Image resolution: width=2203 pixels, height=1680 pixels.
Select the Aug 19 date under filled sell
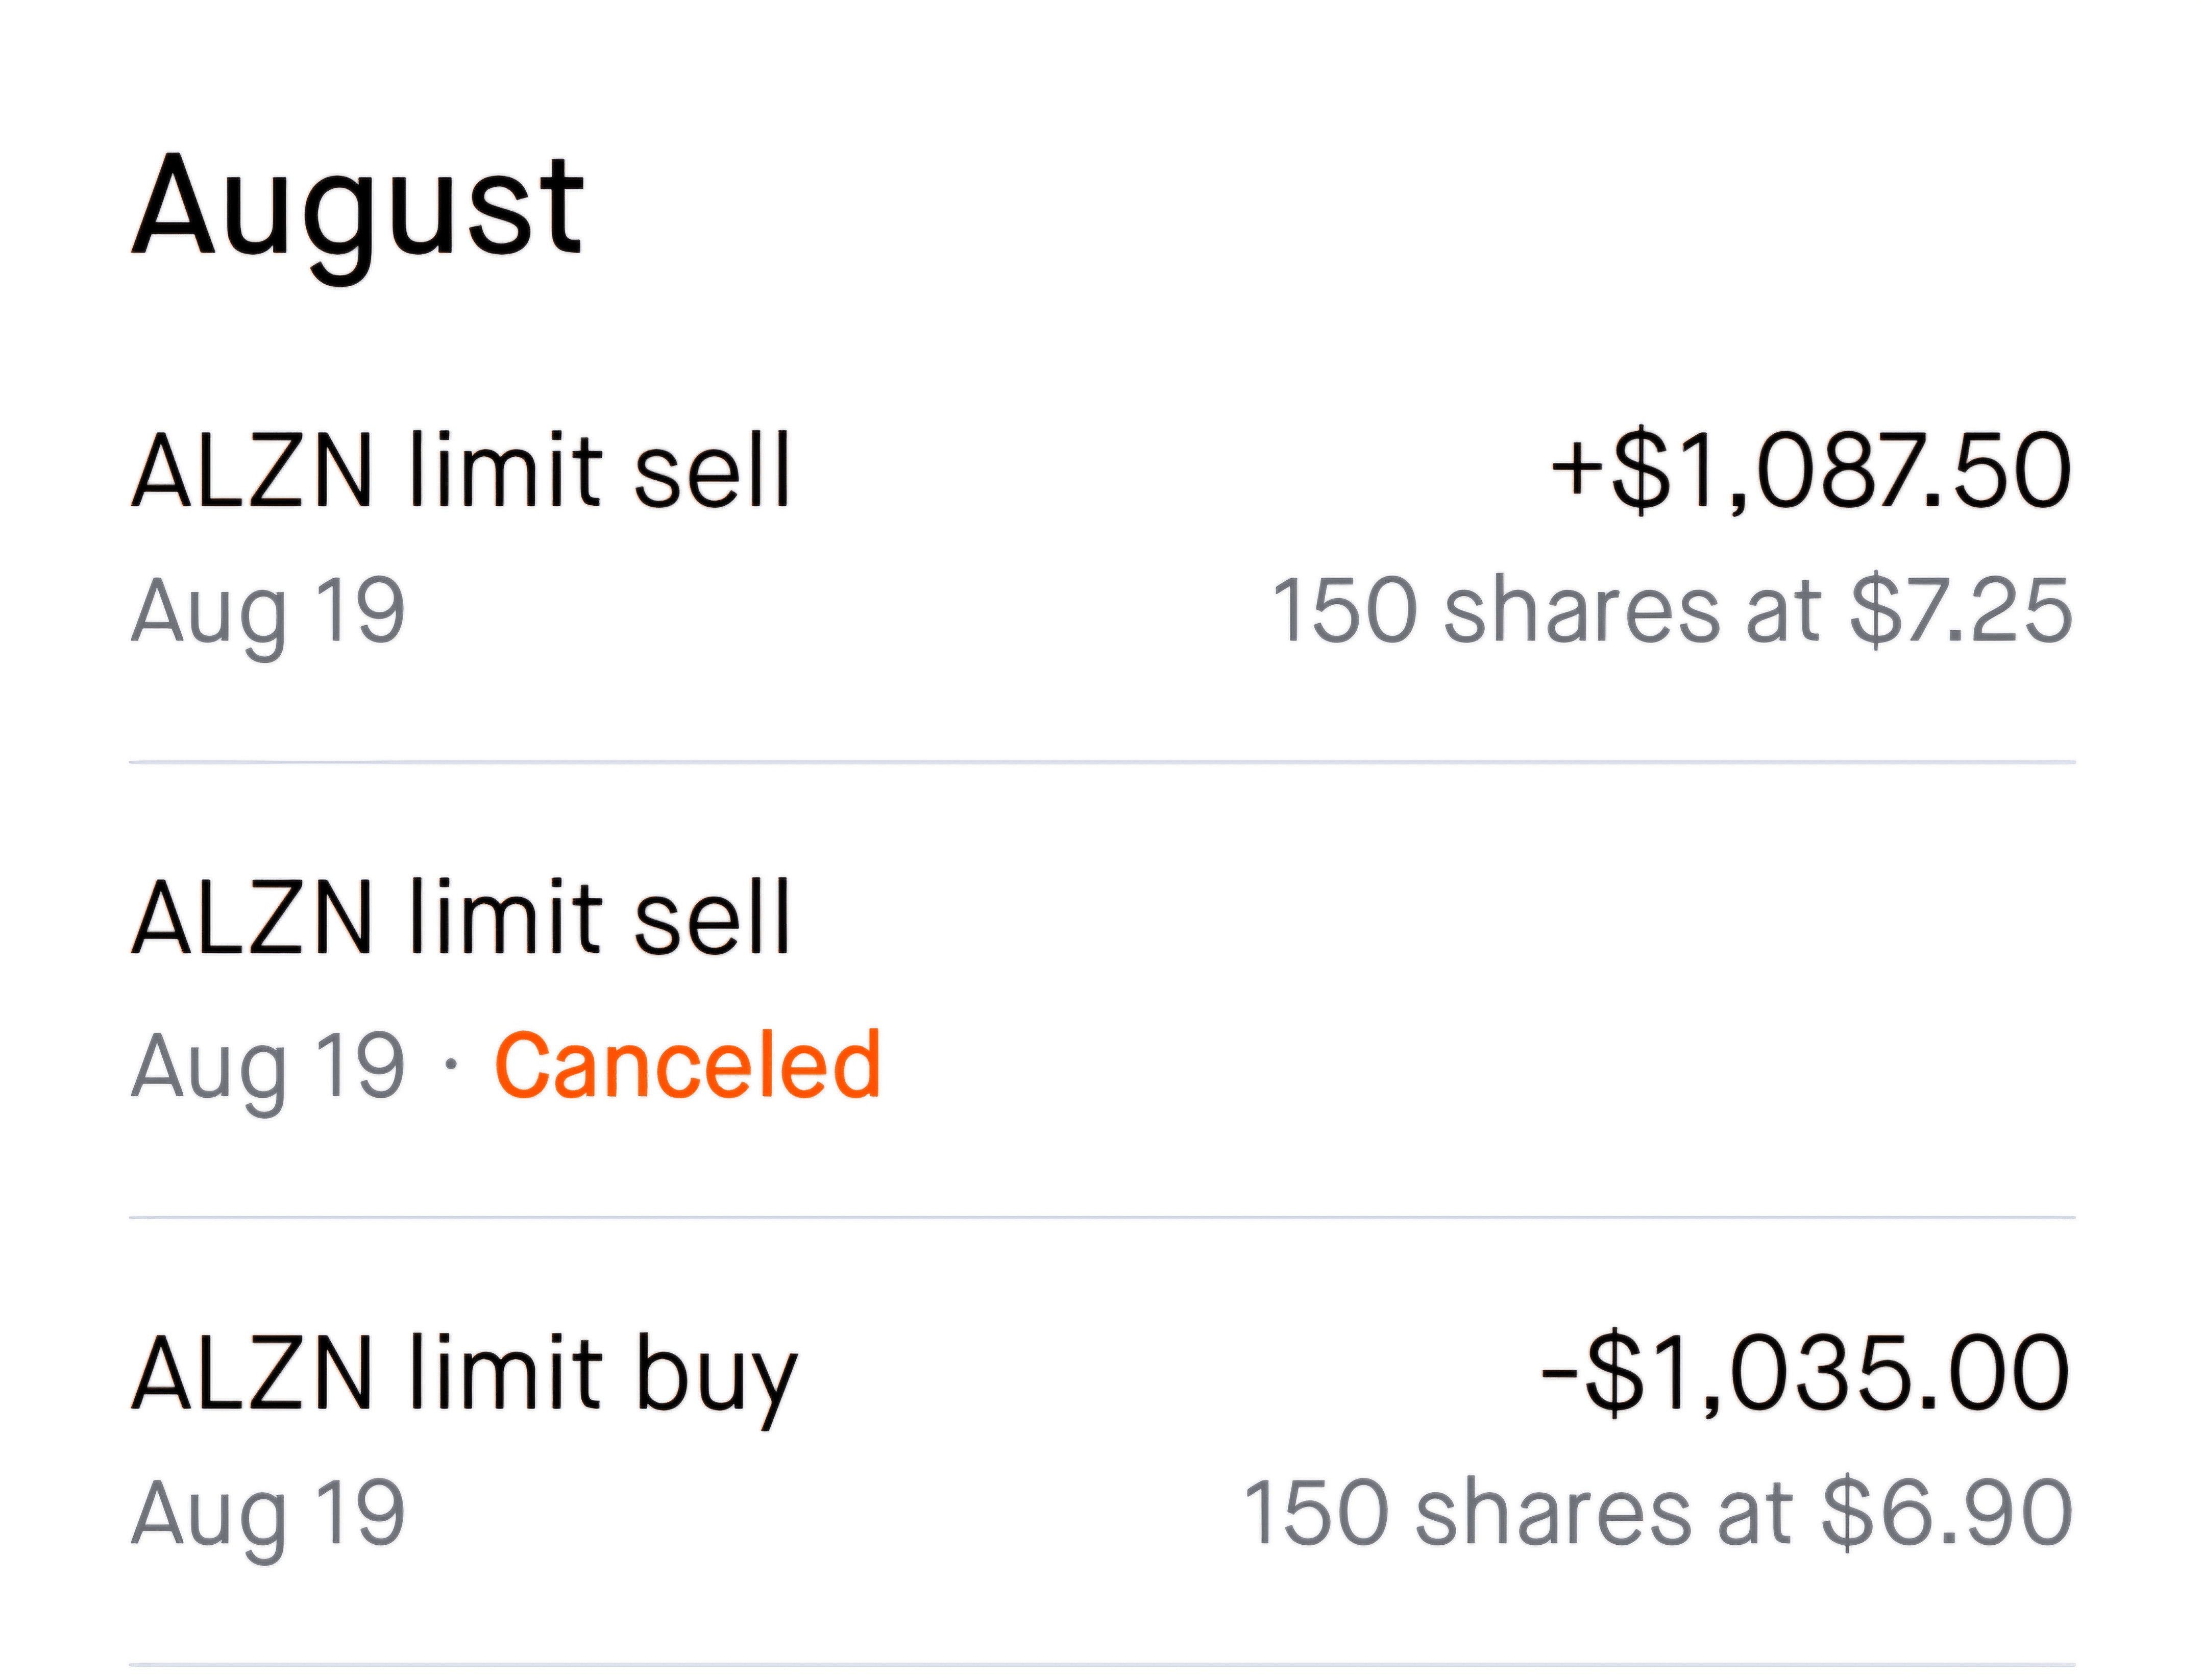268,611
